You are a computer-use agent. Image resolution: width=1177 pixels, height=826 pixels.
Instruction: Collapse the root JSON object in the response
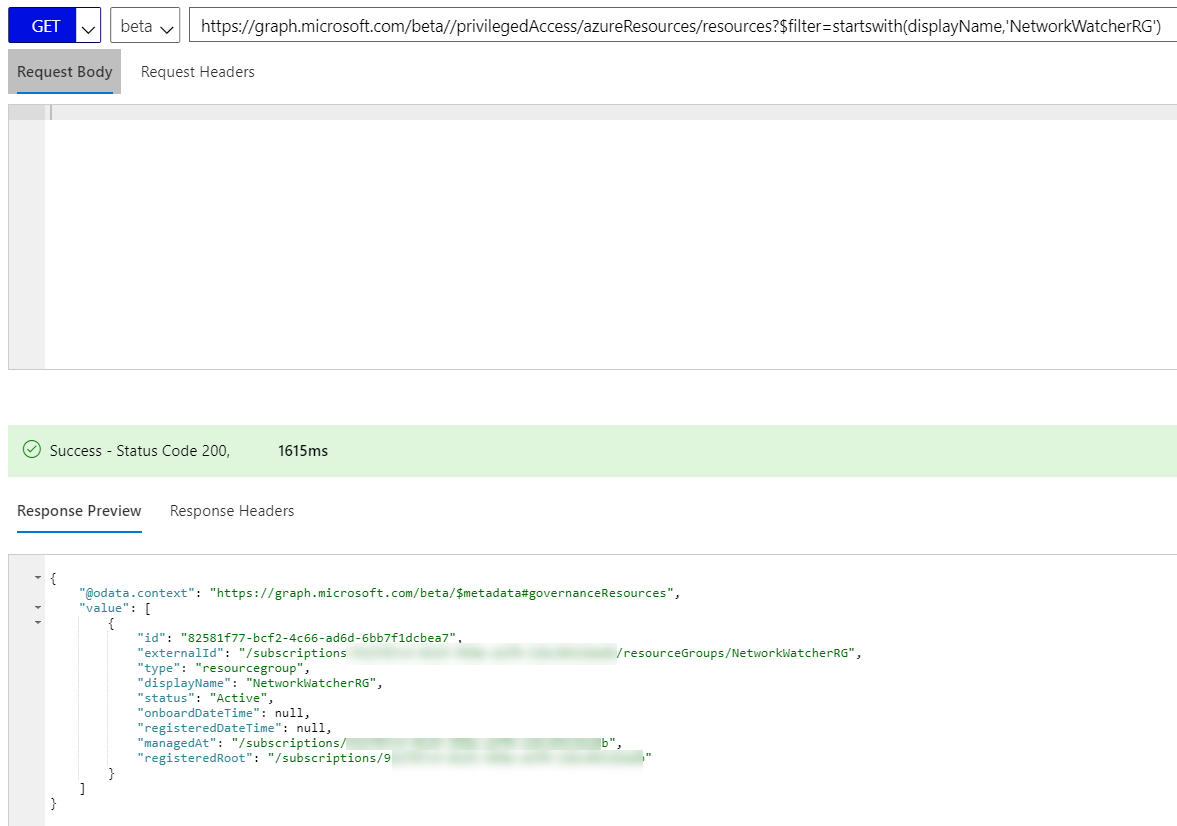pos(38,578)
